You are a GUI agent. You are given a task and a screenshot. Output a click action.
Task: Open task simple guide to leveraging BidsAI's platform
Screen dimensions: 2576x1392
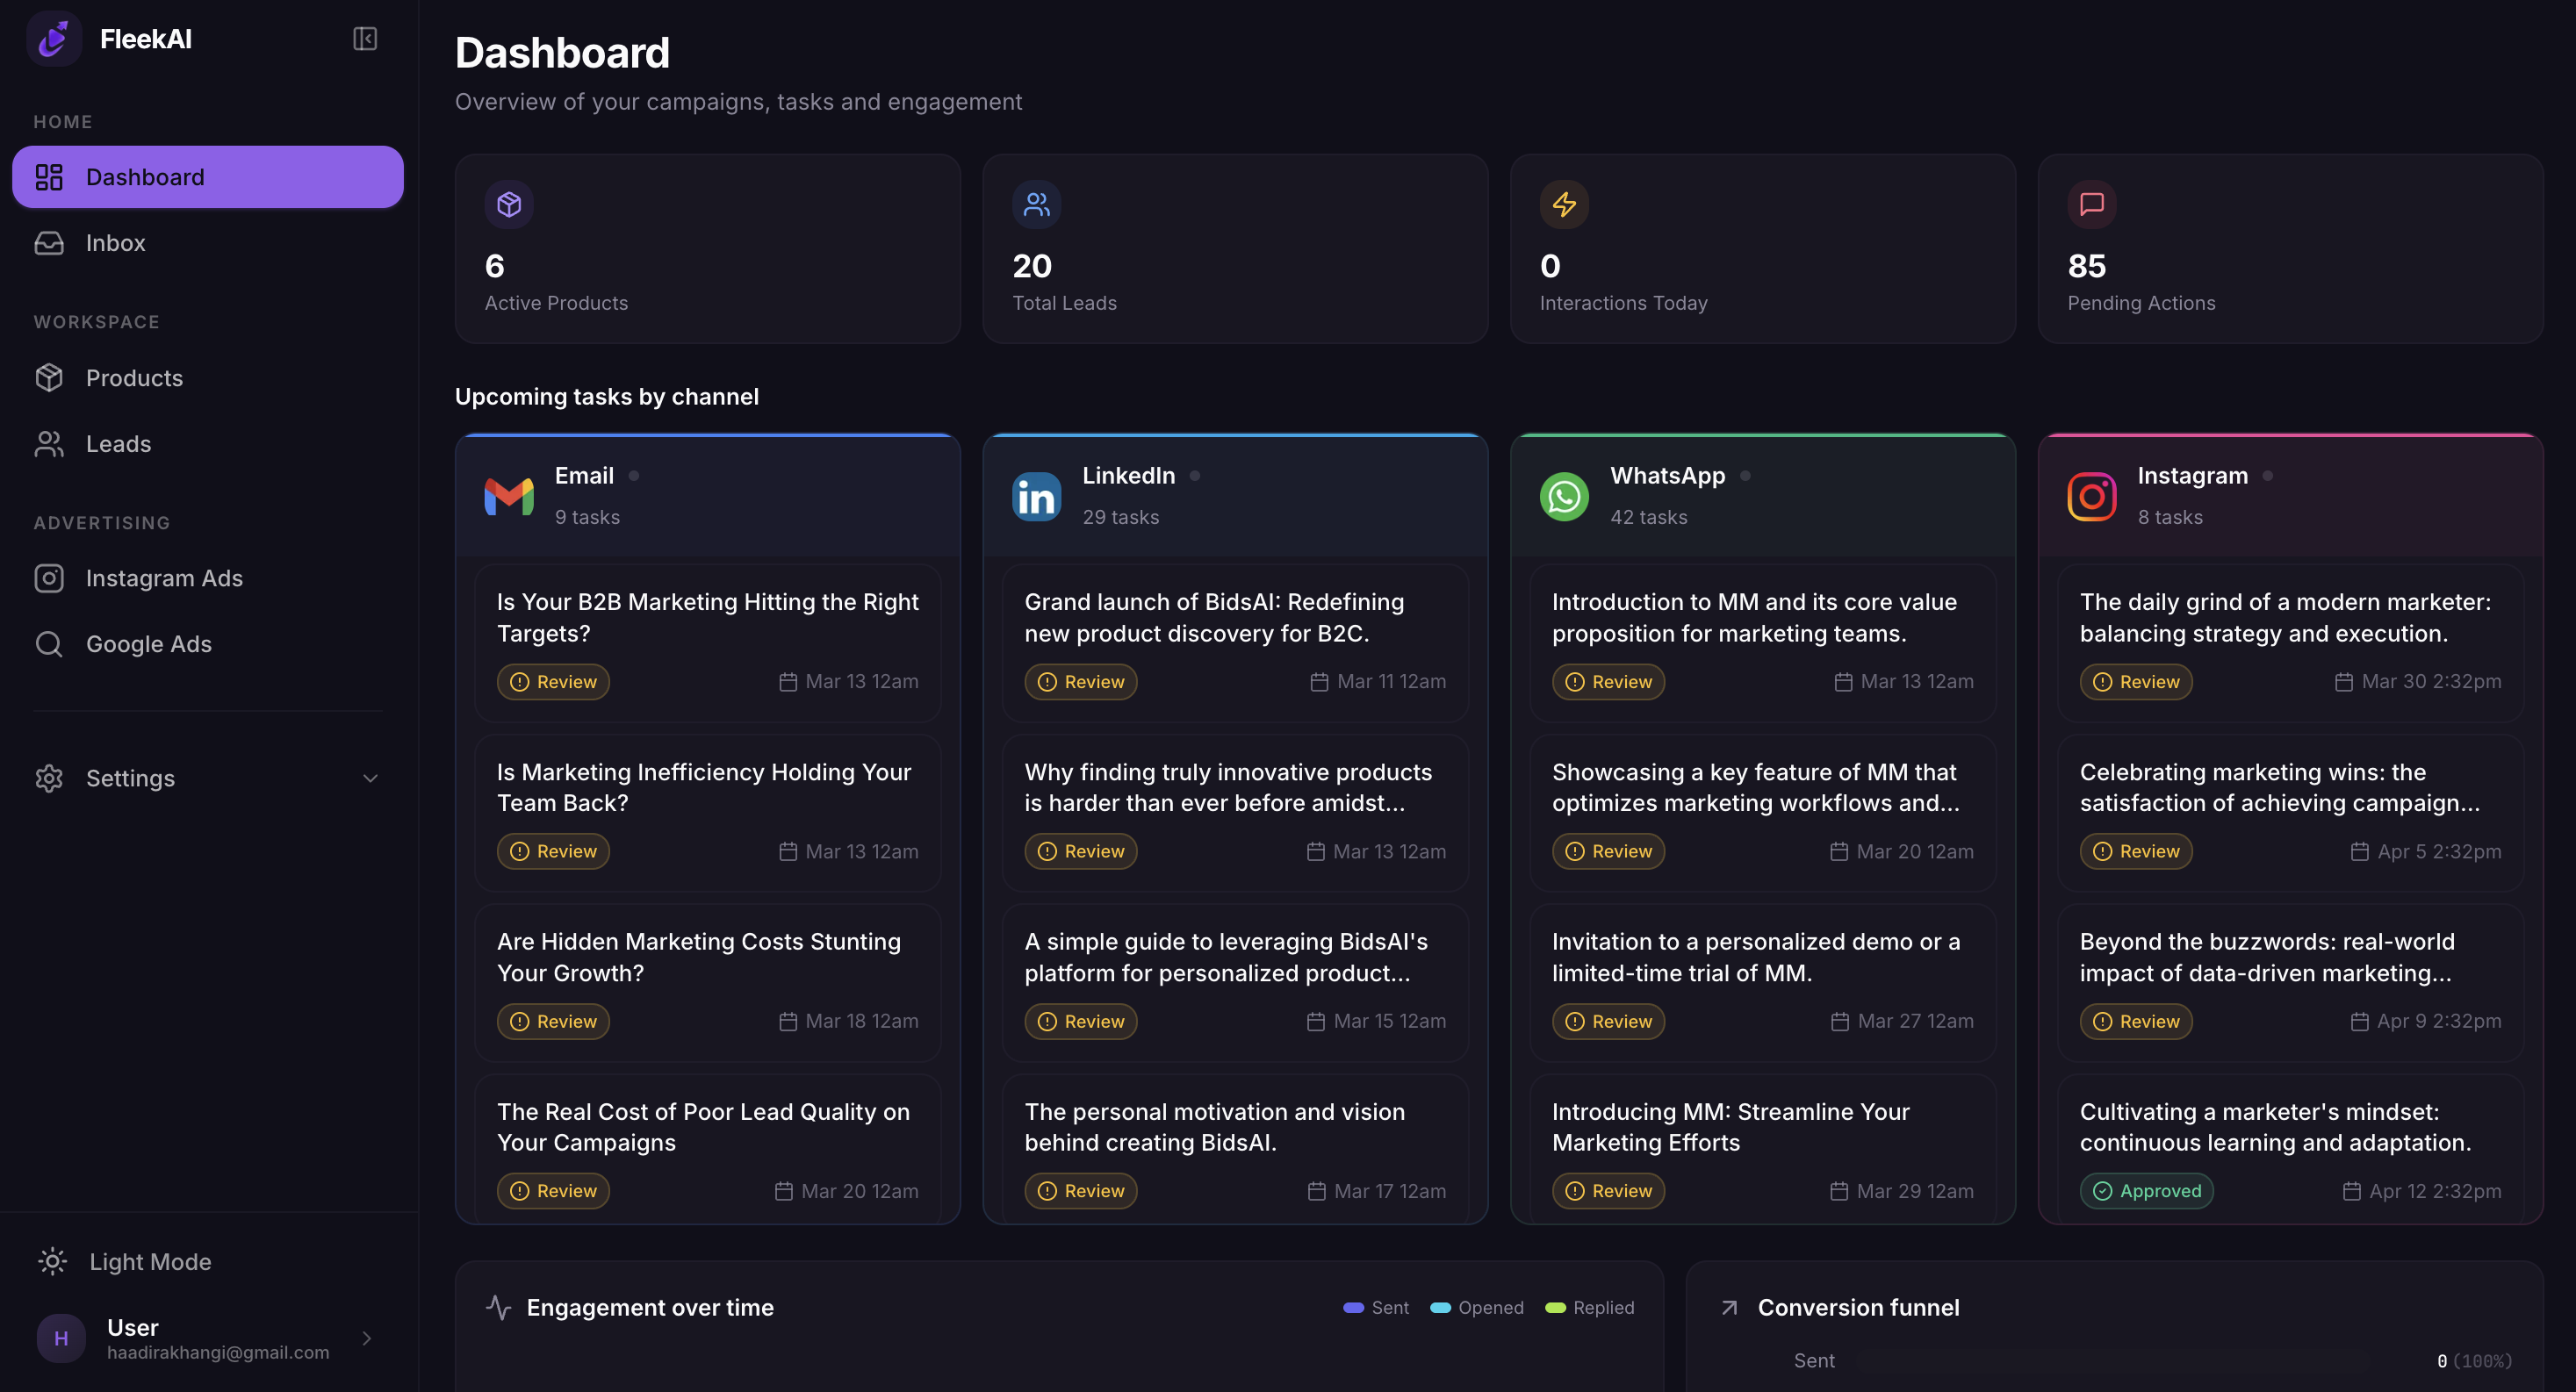[1236, 983]
